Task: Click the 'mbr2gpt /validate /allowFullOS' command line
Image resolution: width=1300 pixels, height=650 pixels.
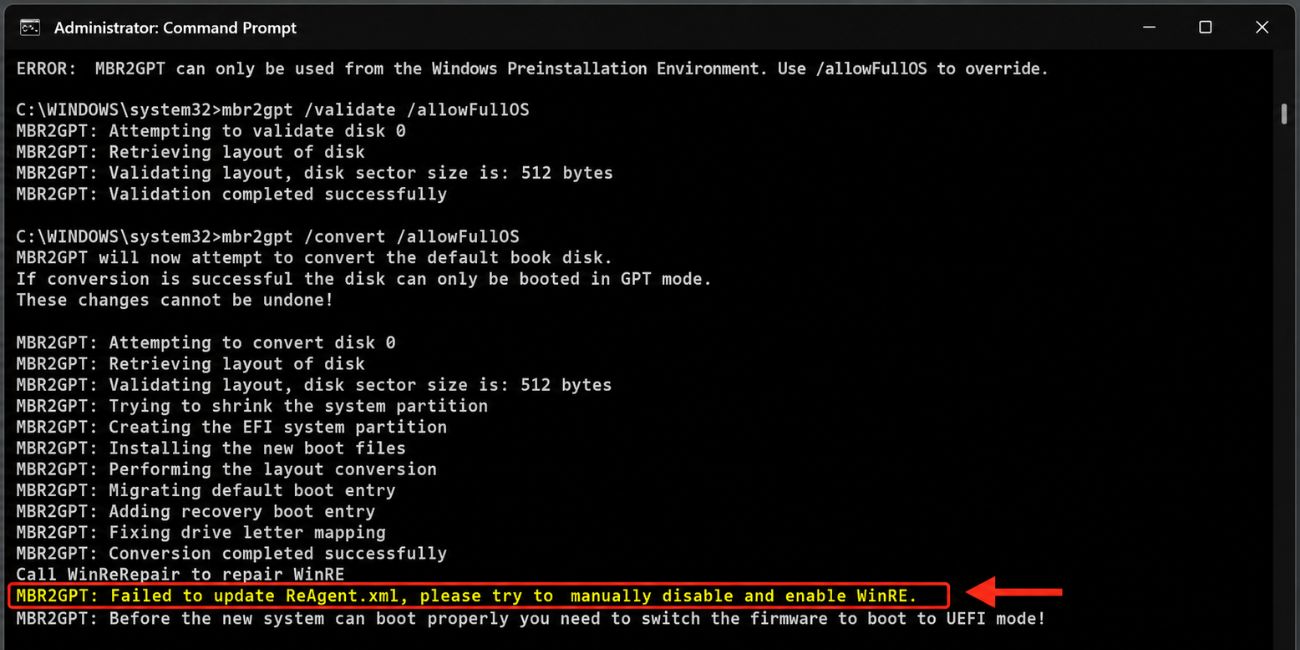Action: tap(273, 110)
